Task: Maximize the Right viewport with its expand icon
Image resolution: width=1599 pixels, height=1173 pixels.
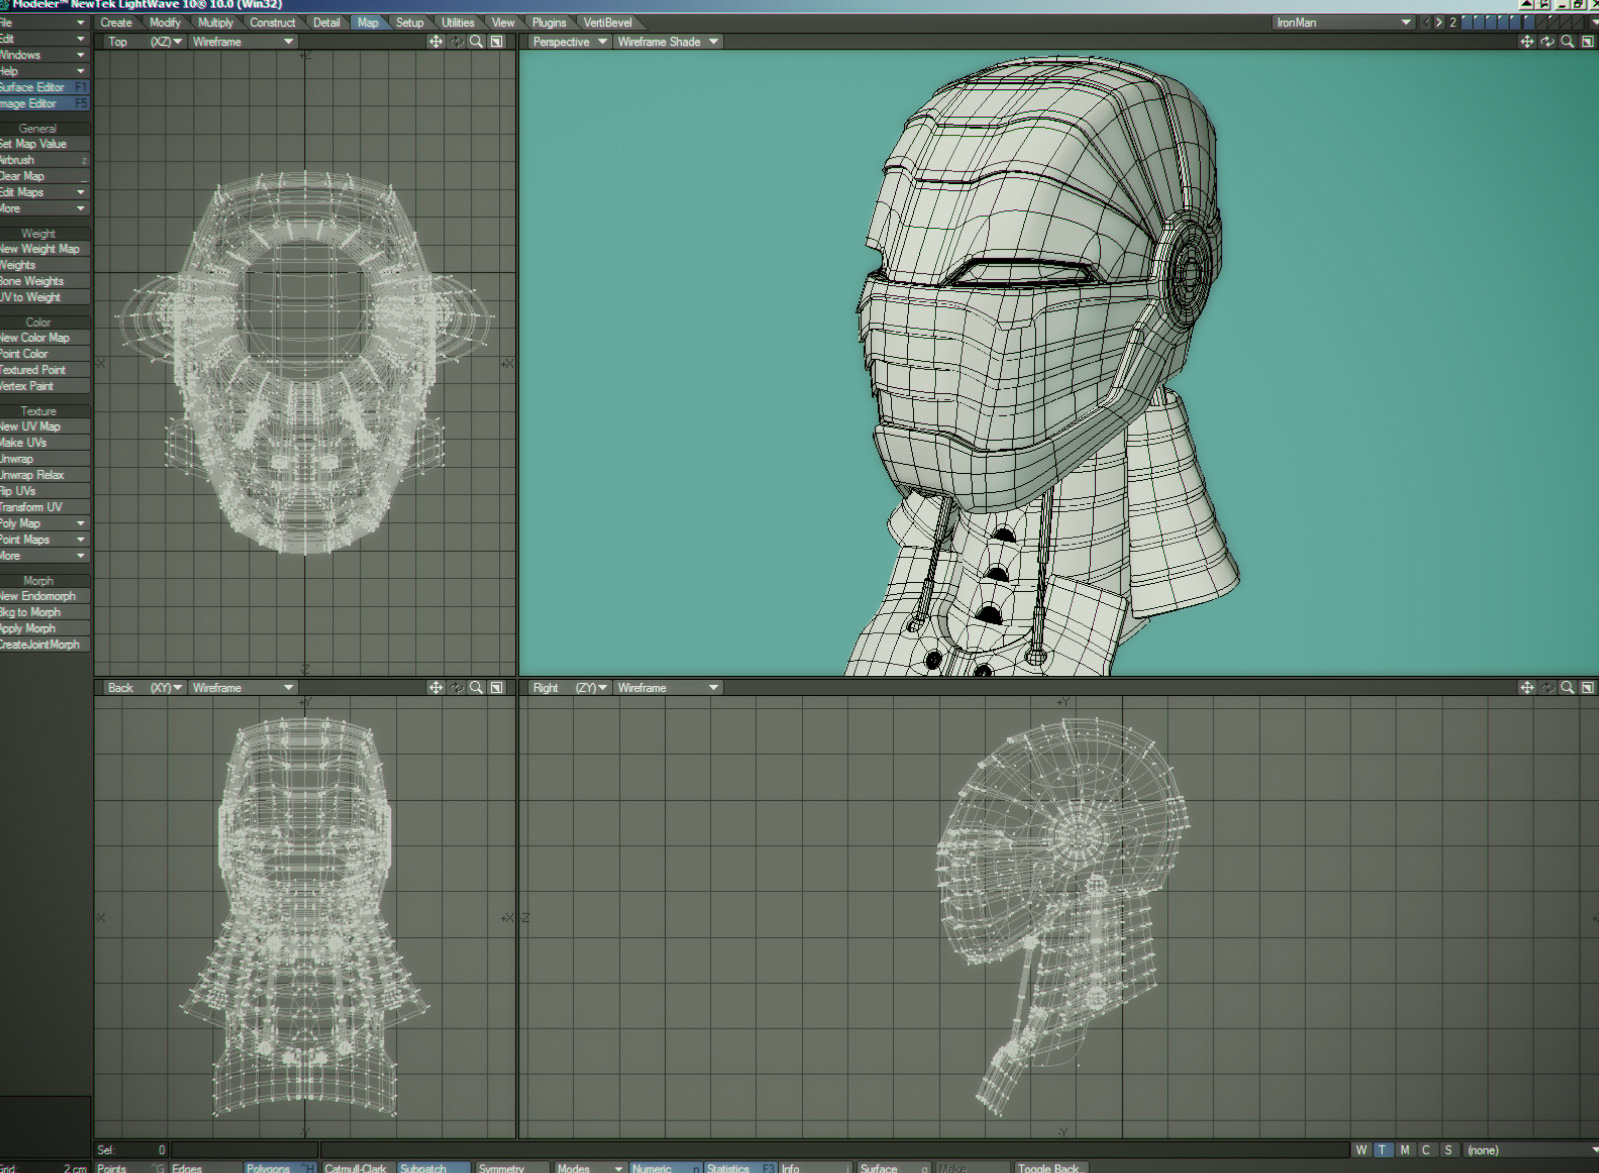Action: 1587,688
